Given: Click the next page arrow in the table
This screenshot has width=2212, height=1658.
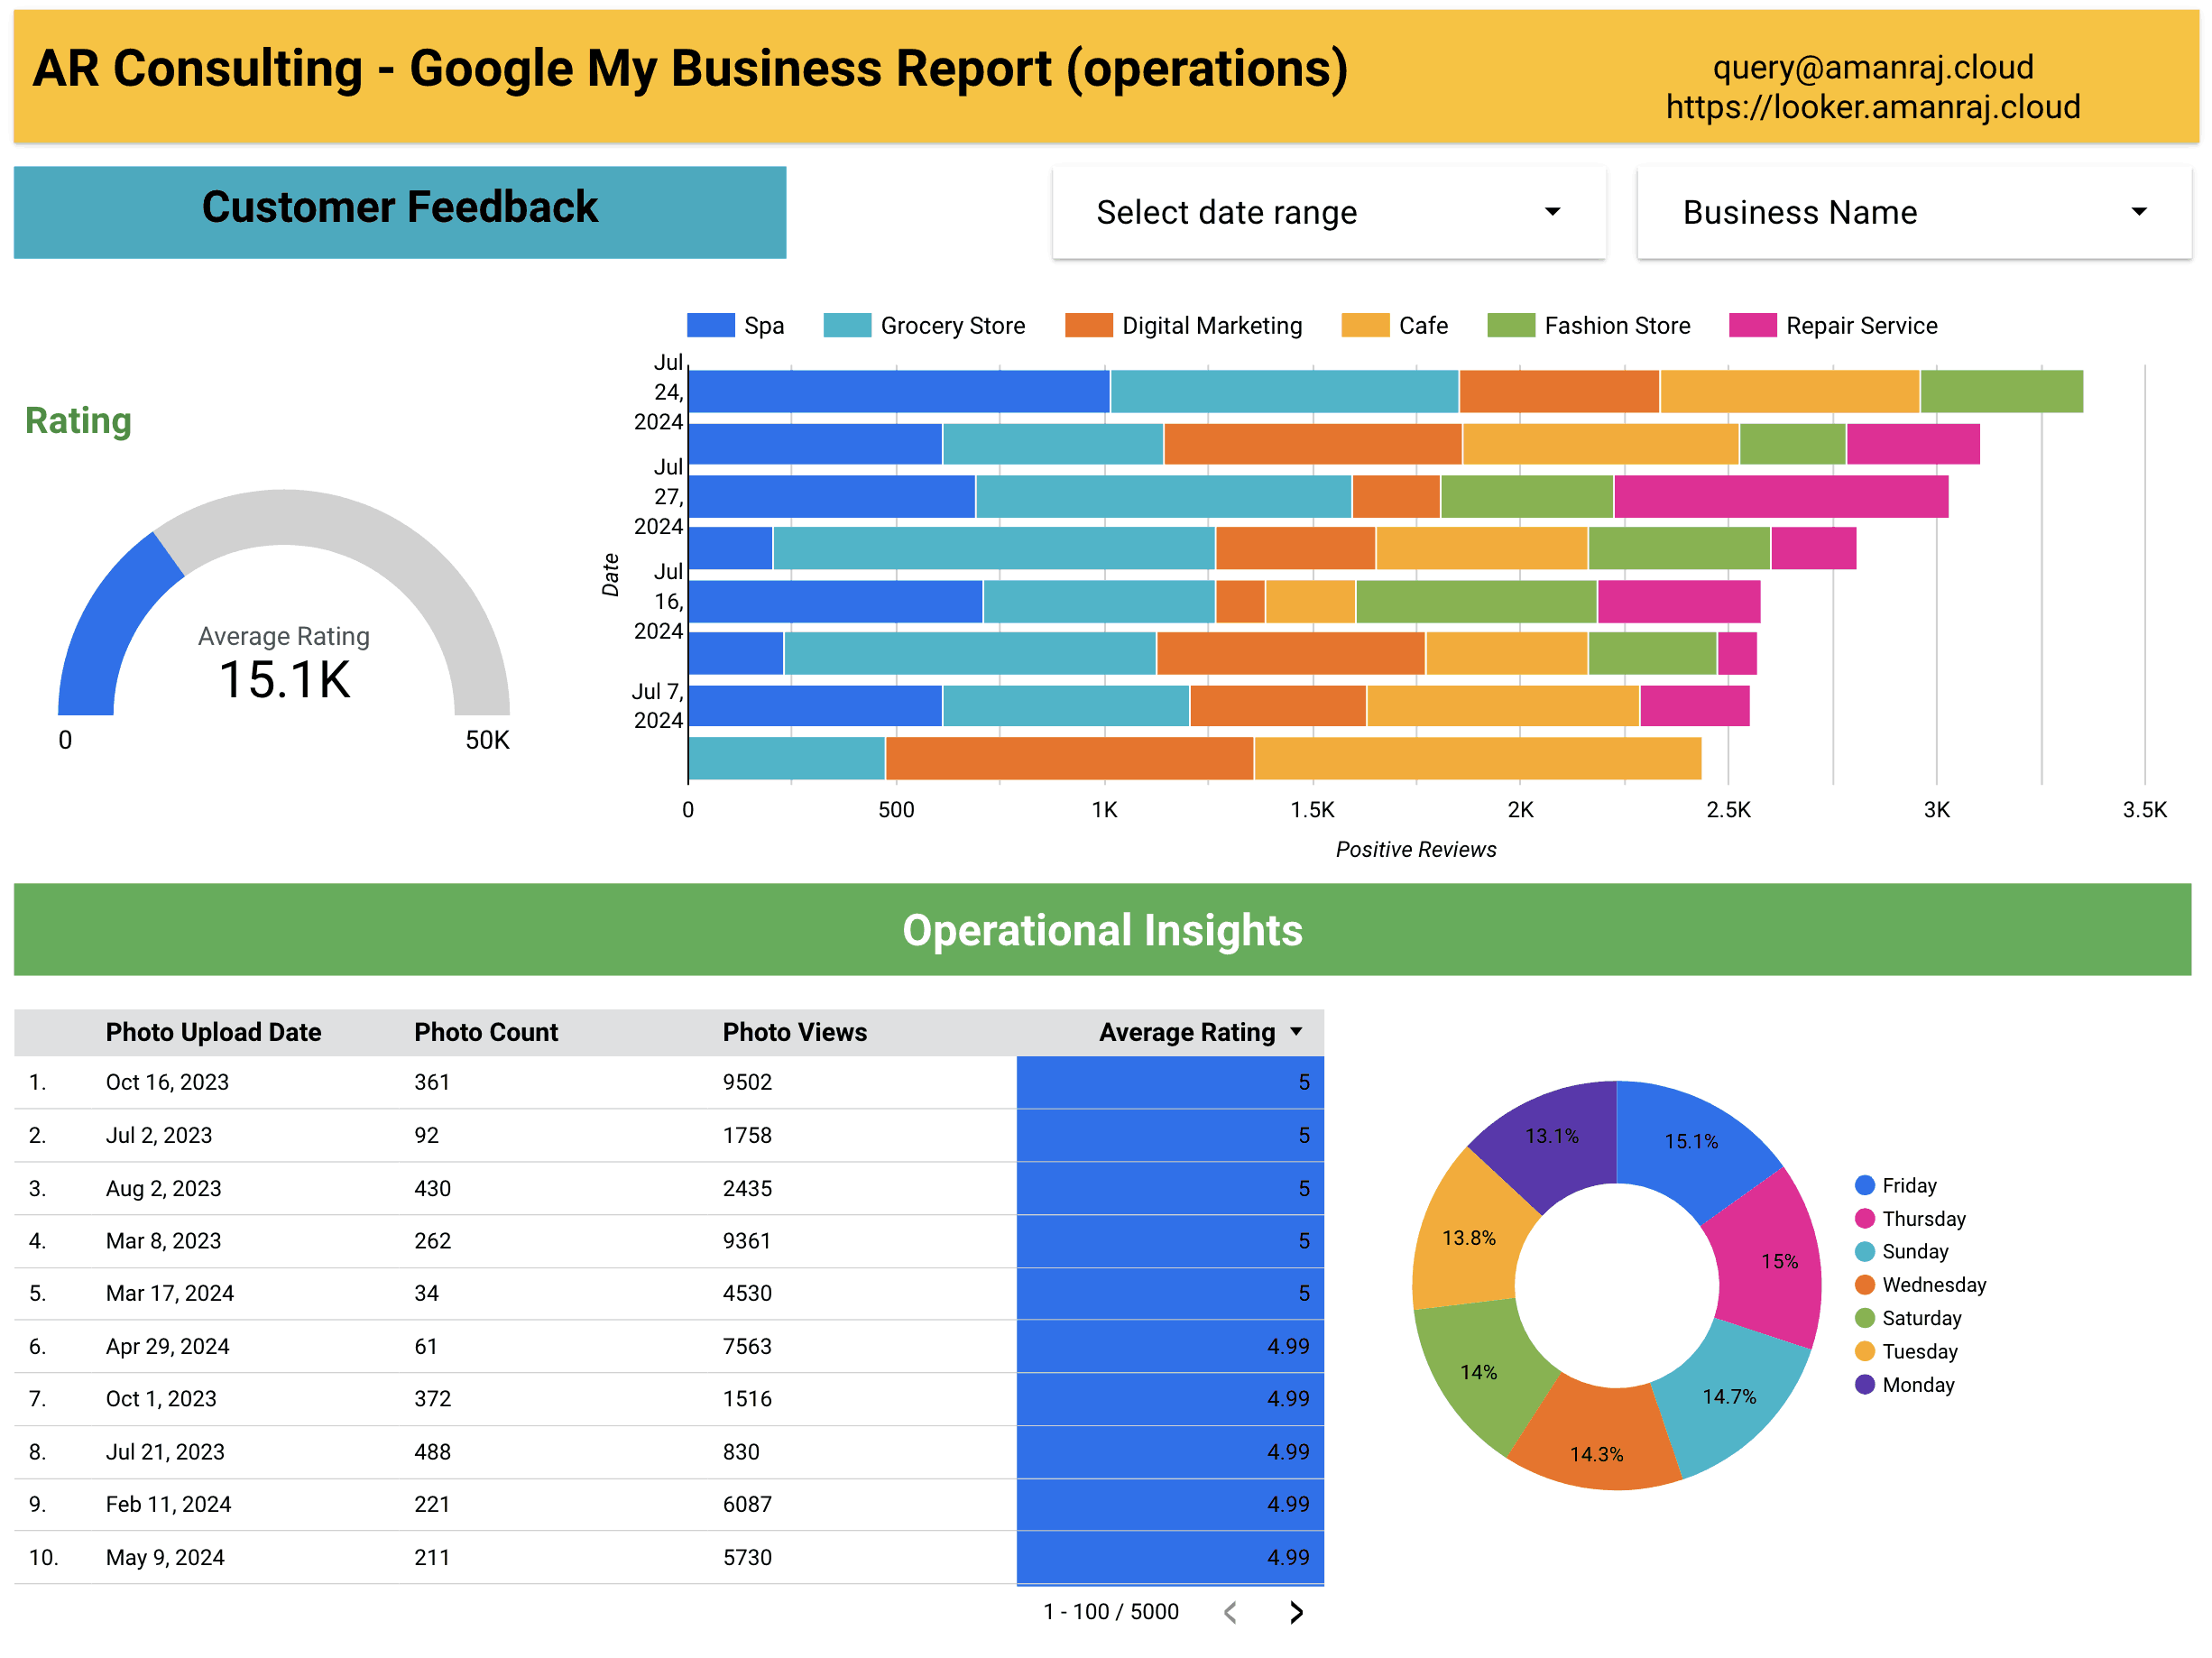Looking at the screenshot, I should [x=1296, y=1612].
